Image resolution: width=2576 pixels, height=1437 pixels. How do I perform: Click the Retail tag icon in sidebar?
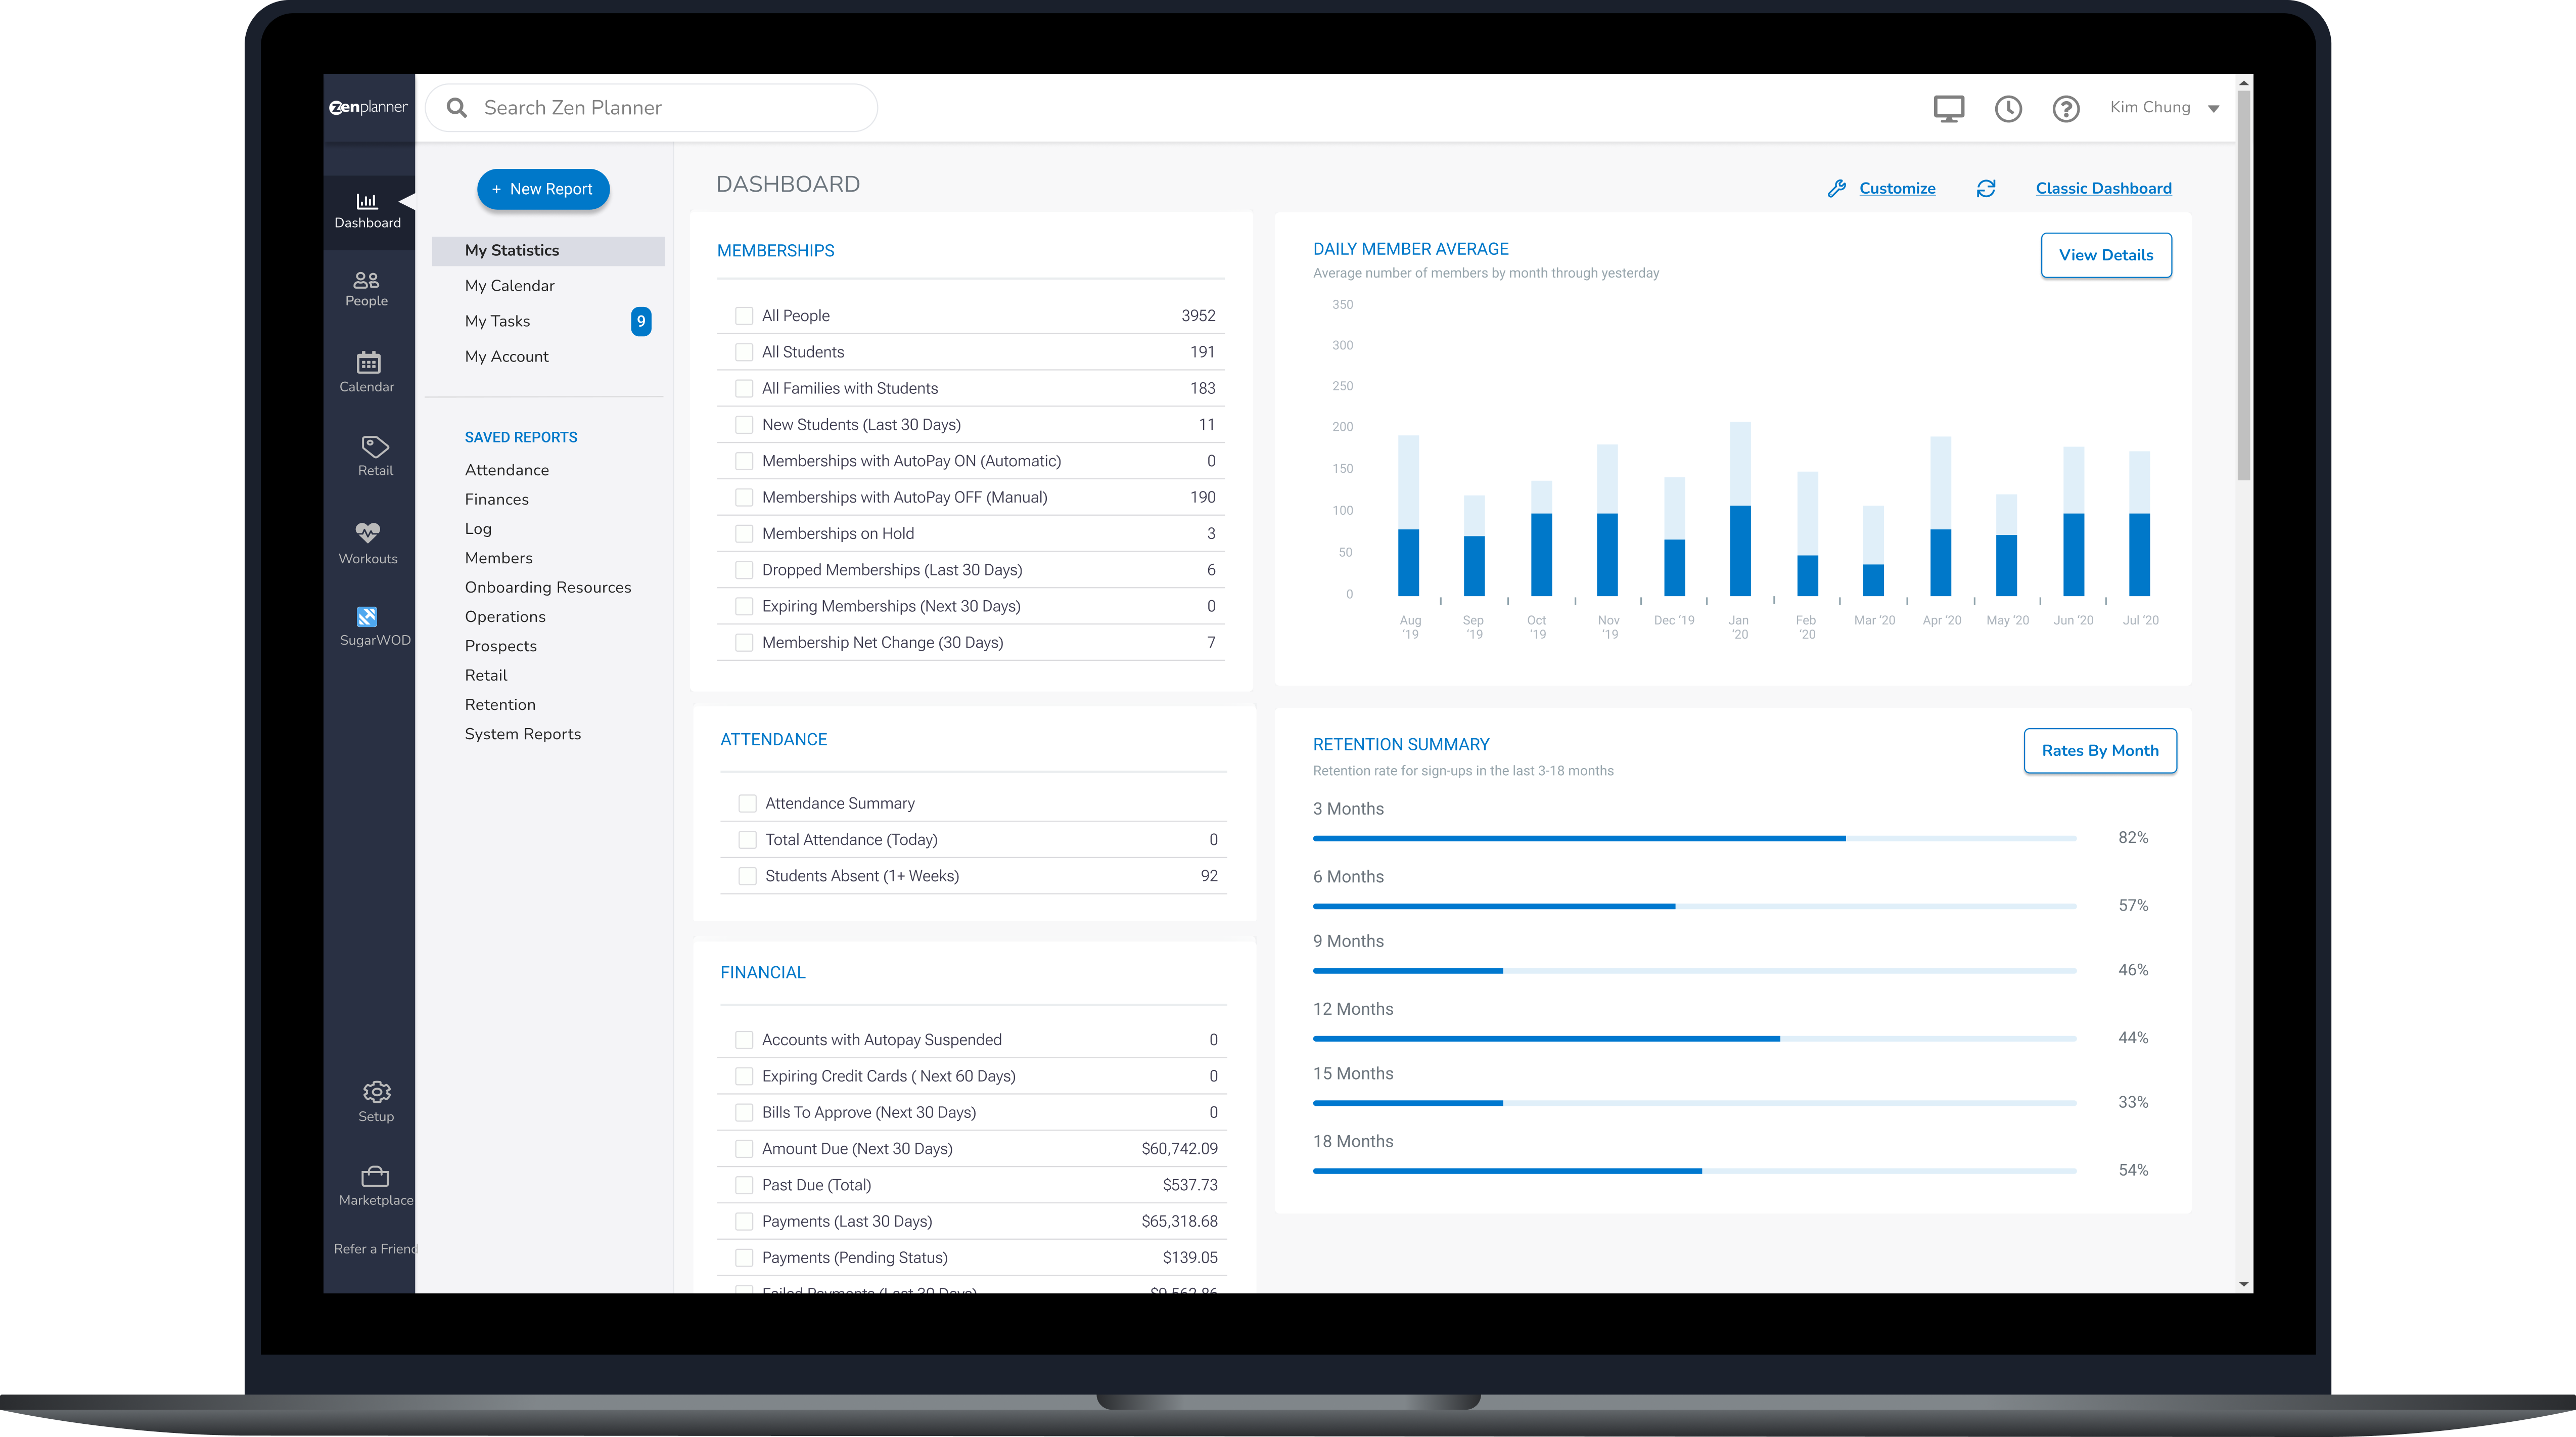tap(374, 455)
